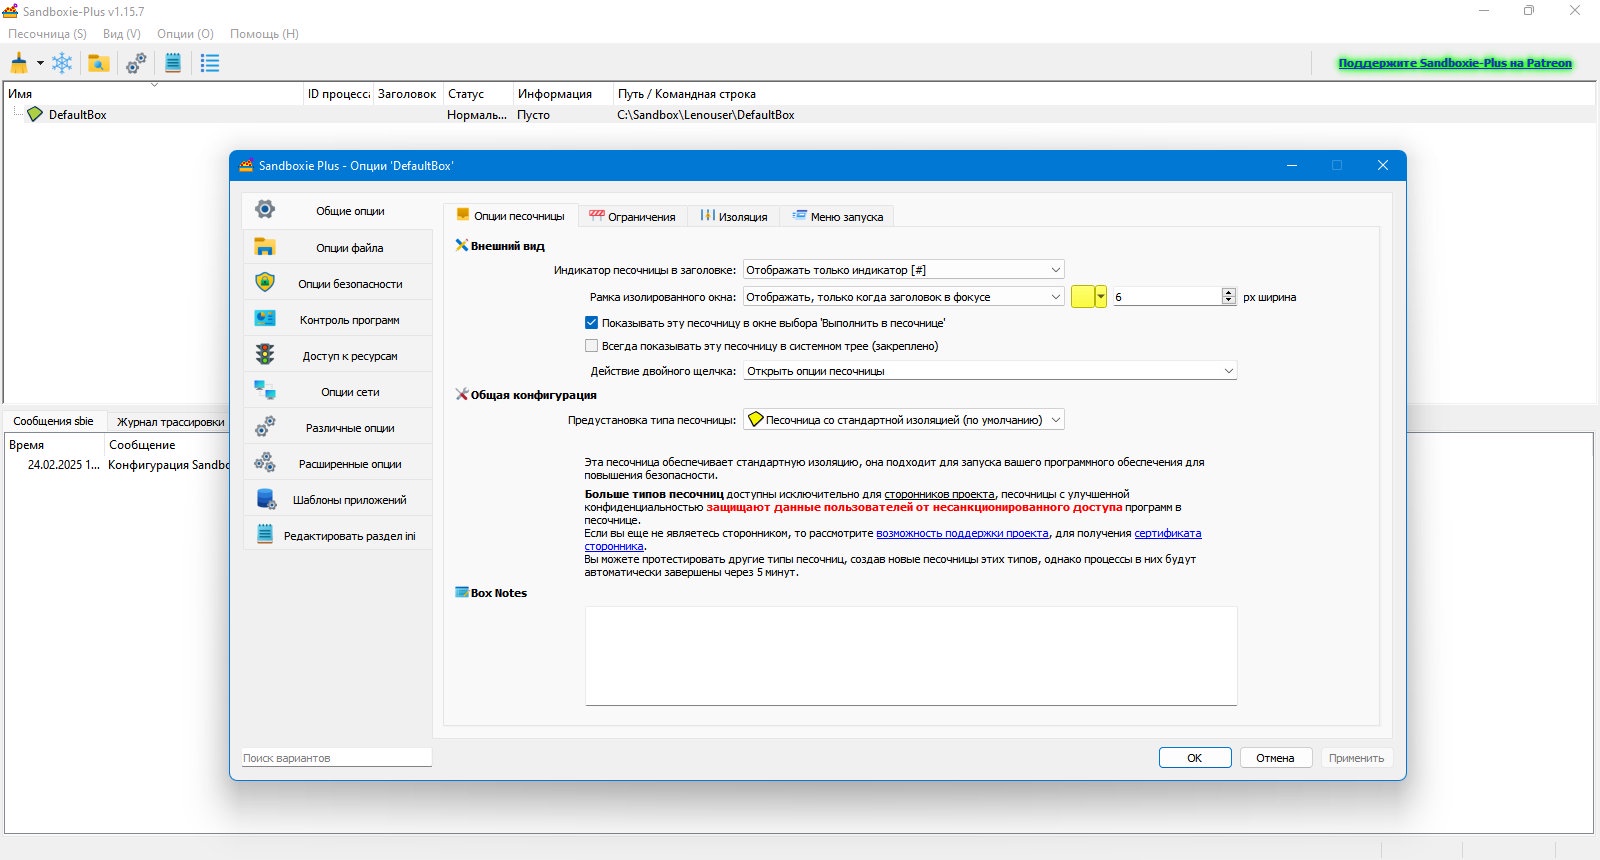Open the Опции файла section
The height and width of the screenshot is (860, 1600).
337,247
